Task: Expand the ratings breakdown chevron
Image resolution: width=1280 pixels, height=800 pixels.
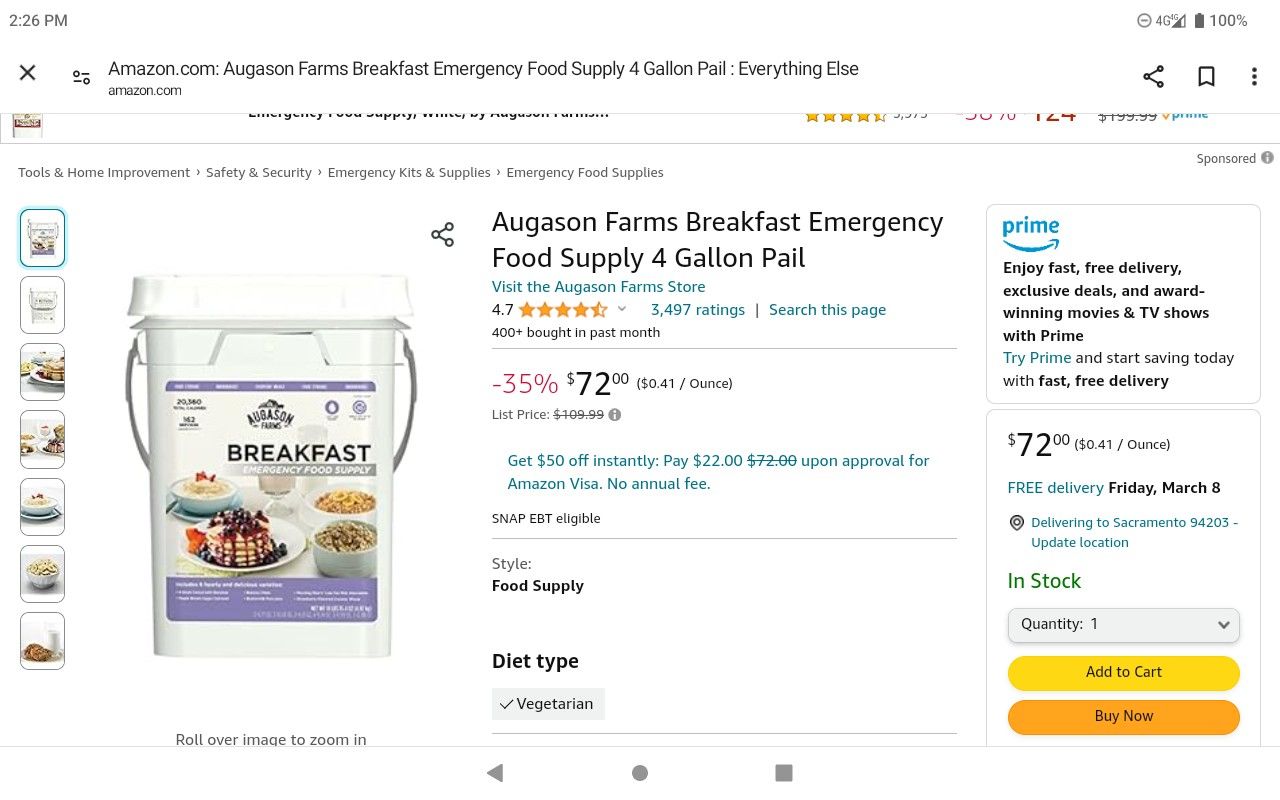Action: click(x=622, y=309)
